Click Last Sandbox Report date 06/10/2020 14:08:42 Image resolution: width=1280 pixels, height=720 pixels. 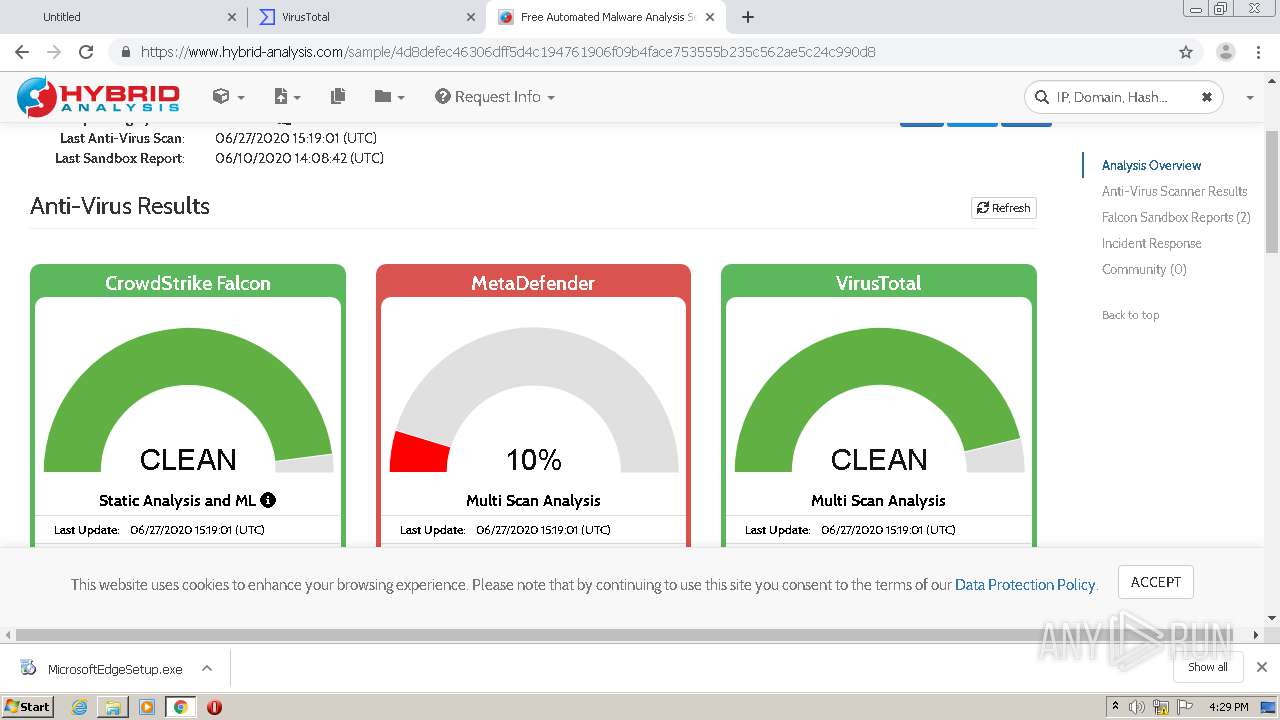[300, 158]
